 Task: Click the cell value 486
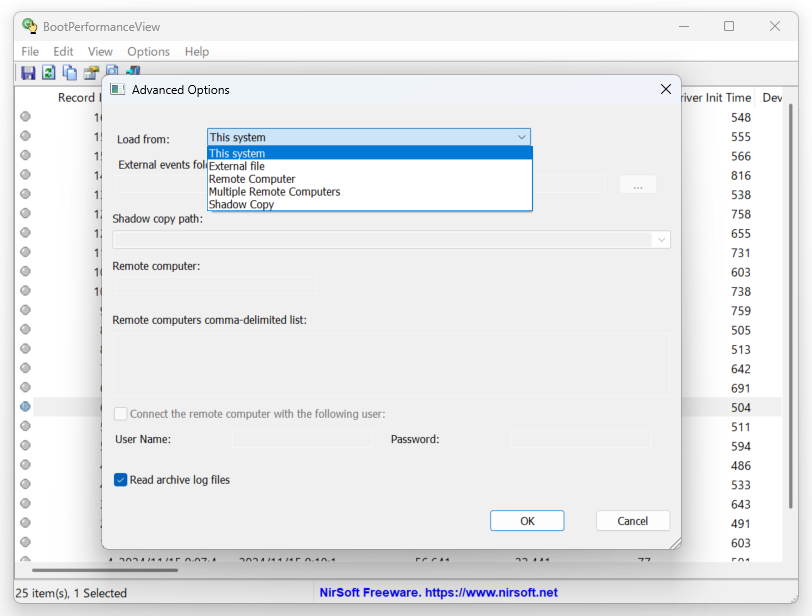[741, 465]
